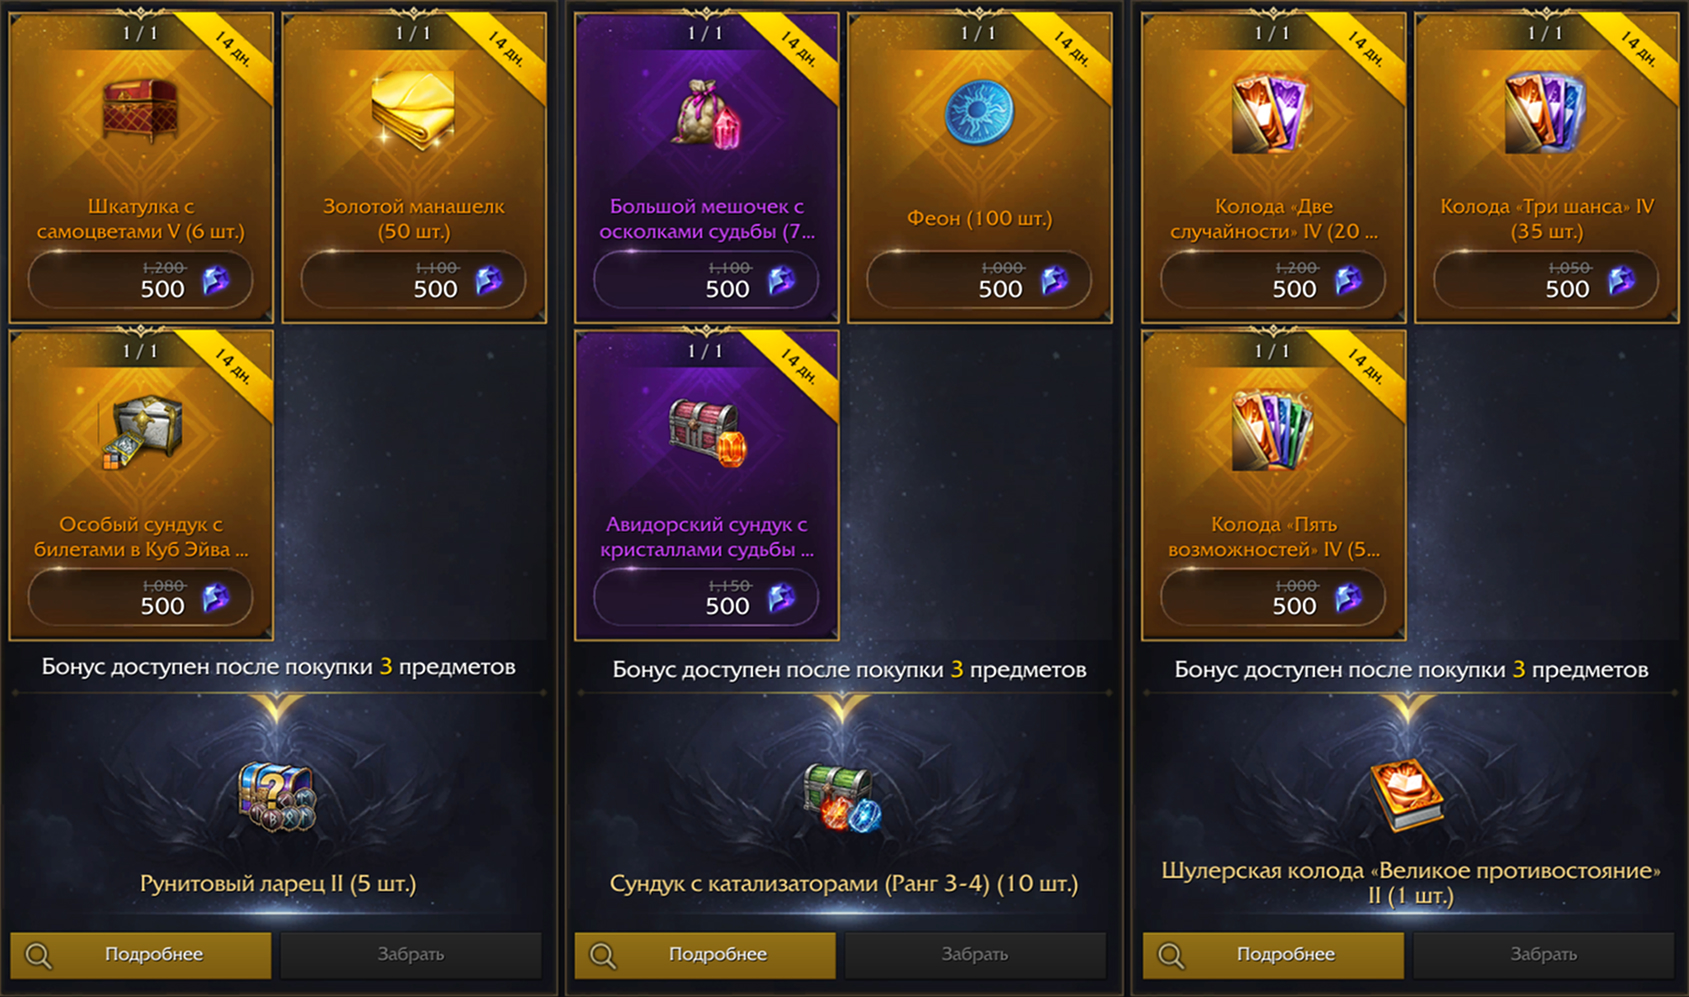This screenshot has width=1689, height=997.
Task: Click the Avidor chest with crystals icon
Action: point(706,432)
